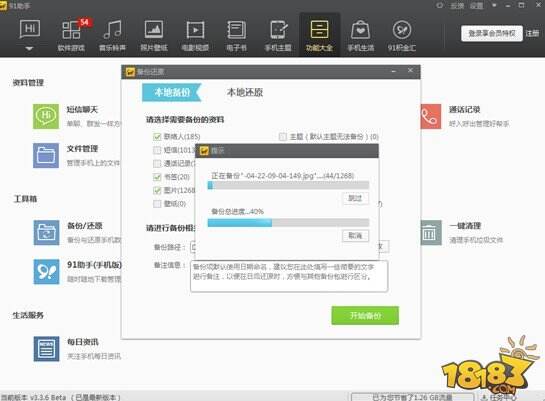The image size is (545, 401).
Task: Select 功能大全 all functions toolbar item
Action: (x=319, y=36)
